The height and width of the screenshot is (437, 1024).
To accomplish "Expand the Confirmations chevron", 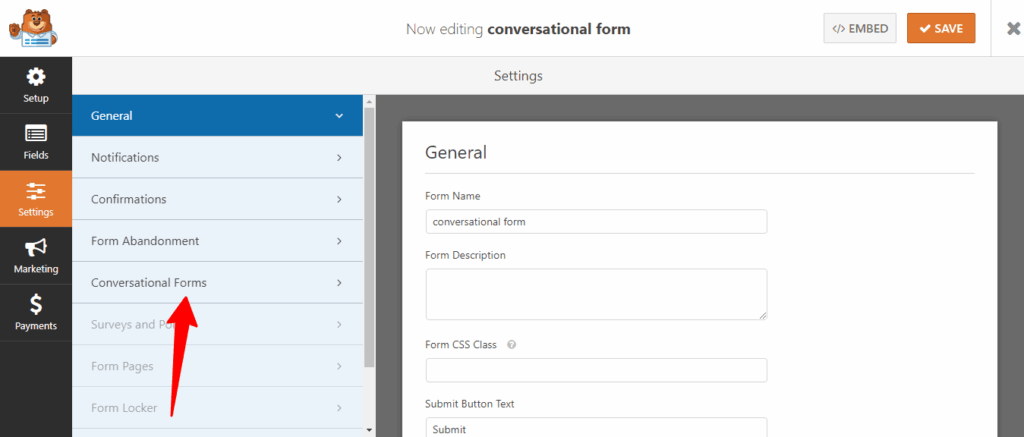I will point(339,199).
